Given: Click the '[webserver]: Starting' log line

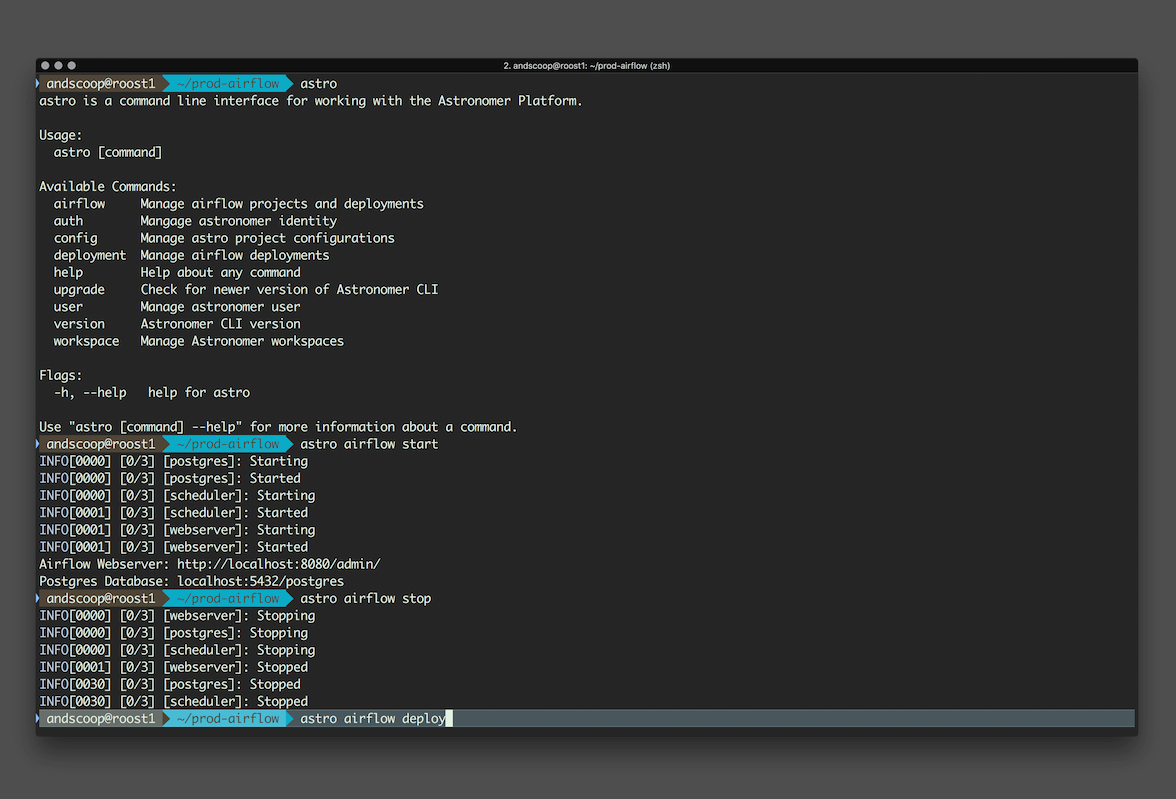Looking at the screenshot, I should (x=178, y=530).
